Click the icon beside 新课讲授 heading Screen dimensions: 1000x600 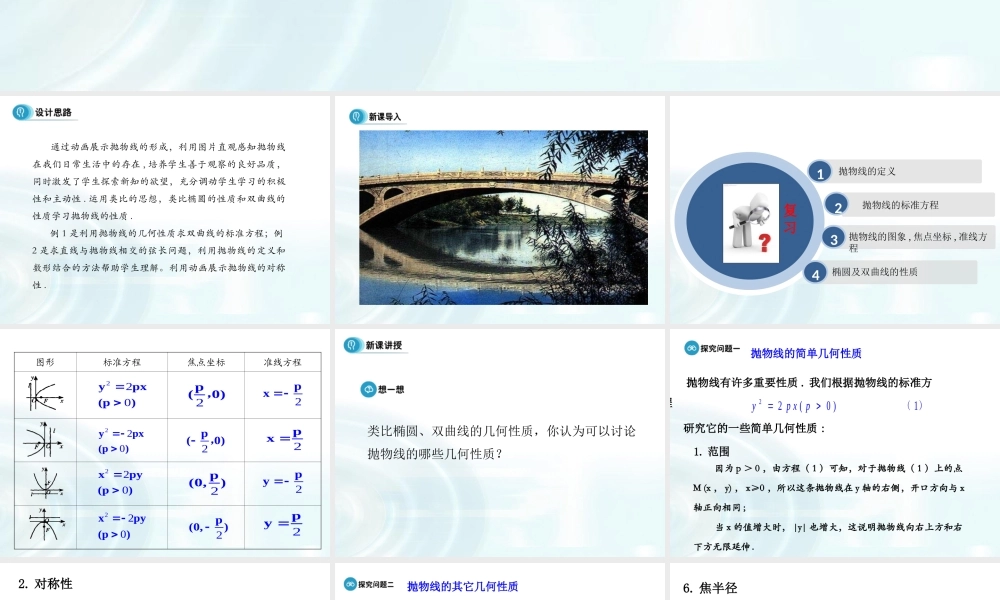click(352, 345)
